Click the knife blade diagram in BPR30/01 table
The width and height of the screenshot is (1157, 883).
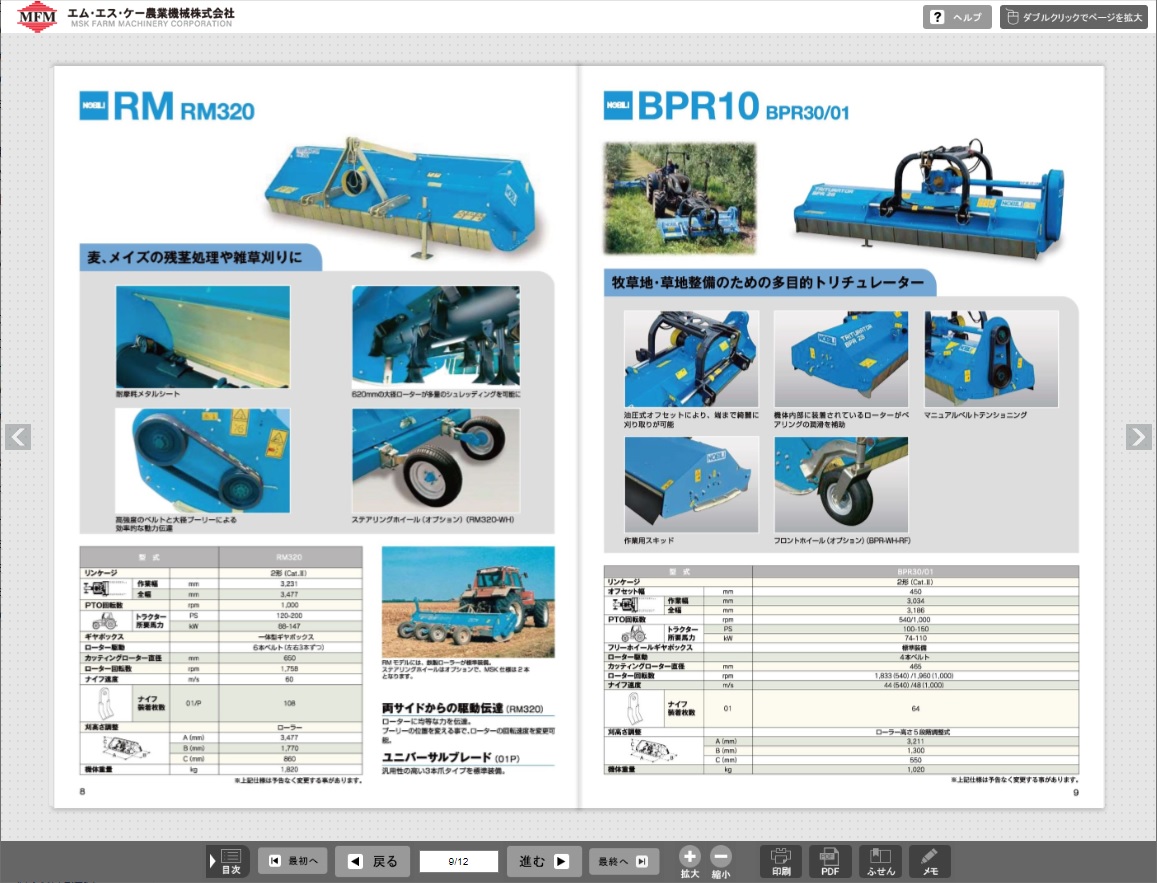pyautogui.click(x=635, y=708)
